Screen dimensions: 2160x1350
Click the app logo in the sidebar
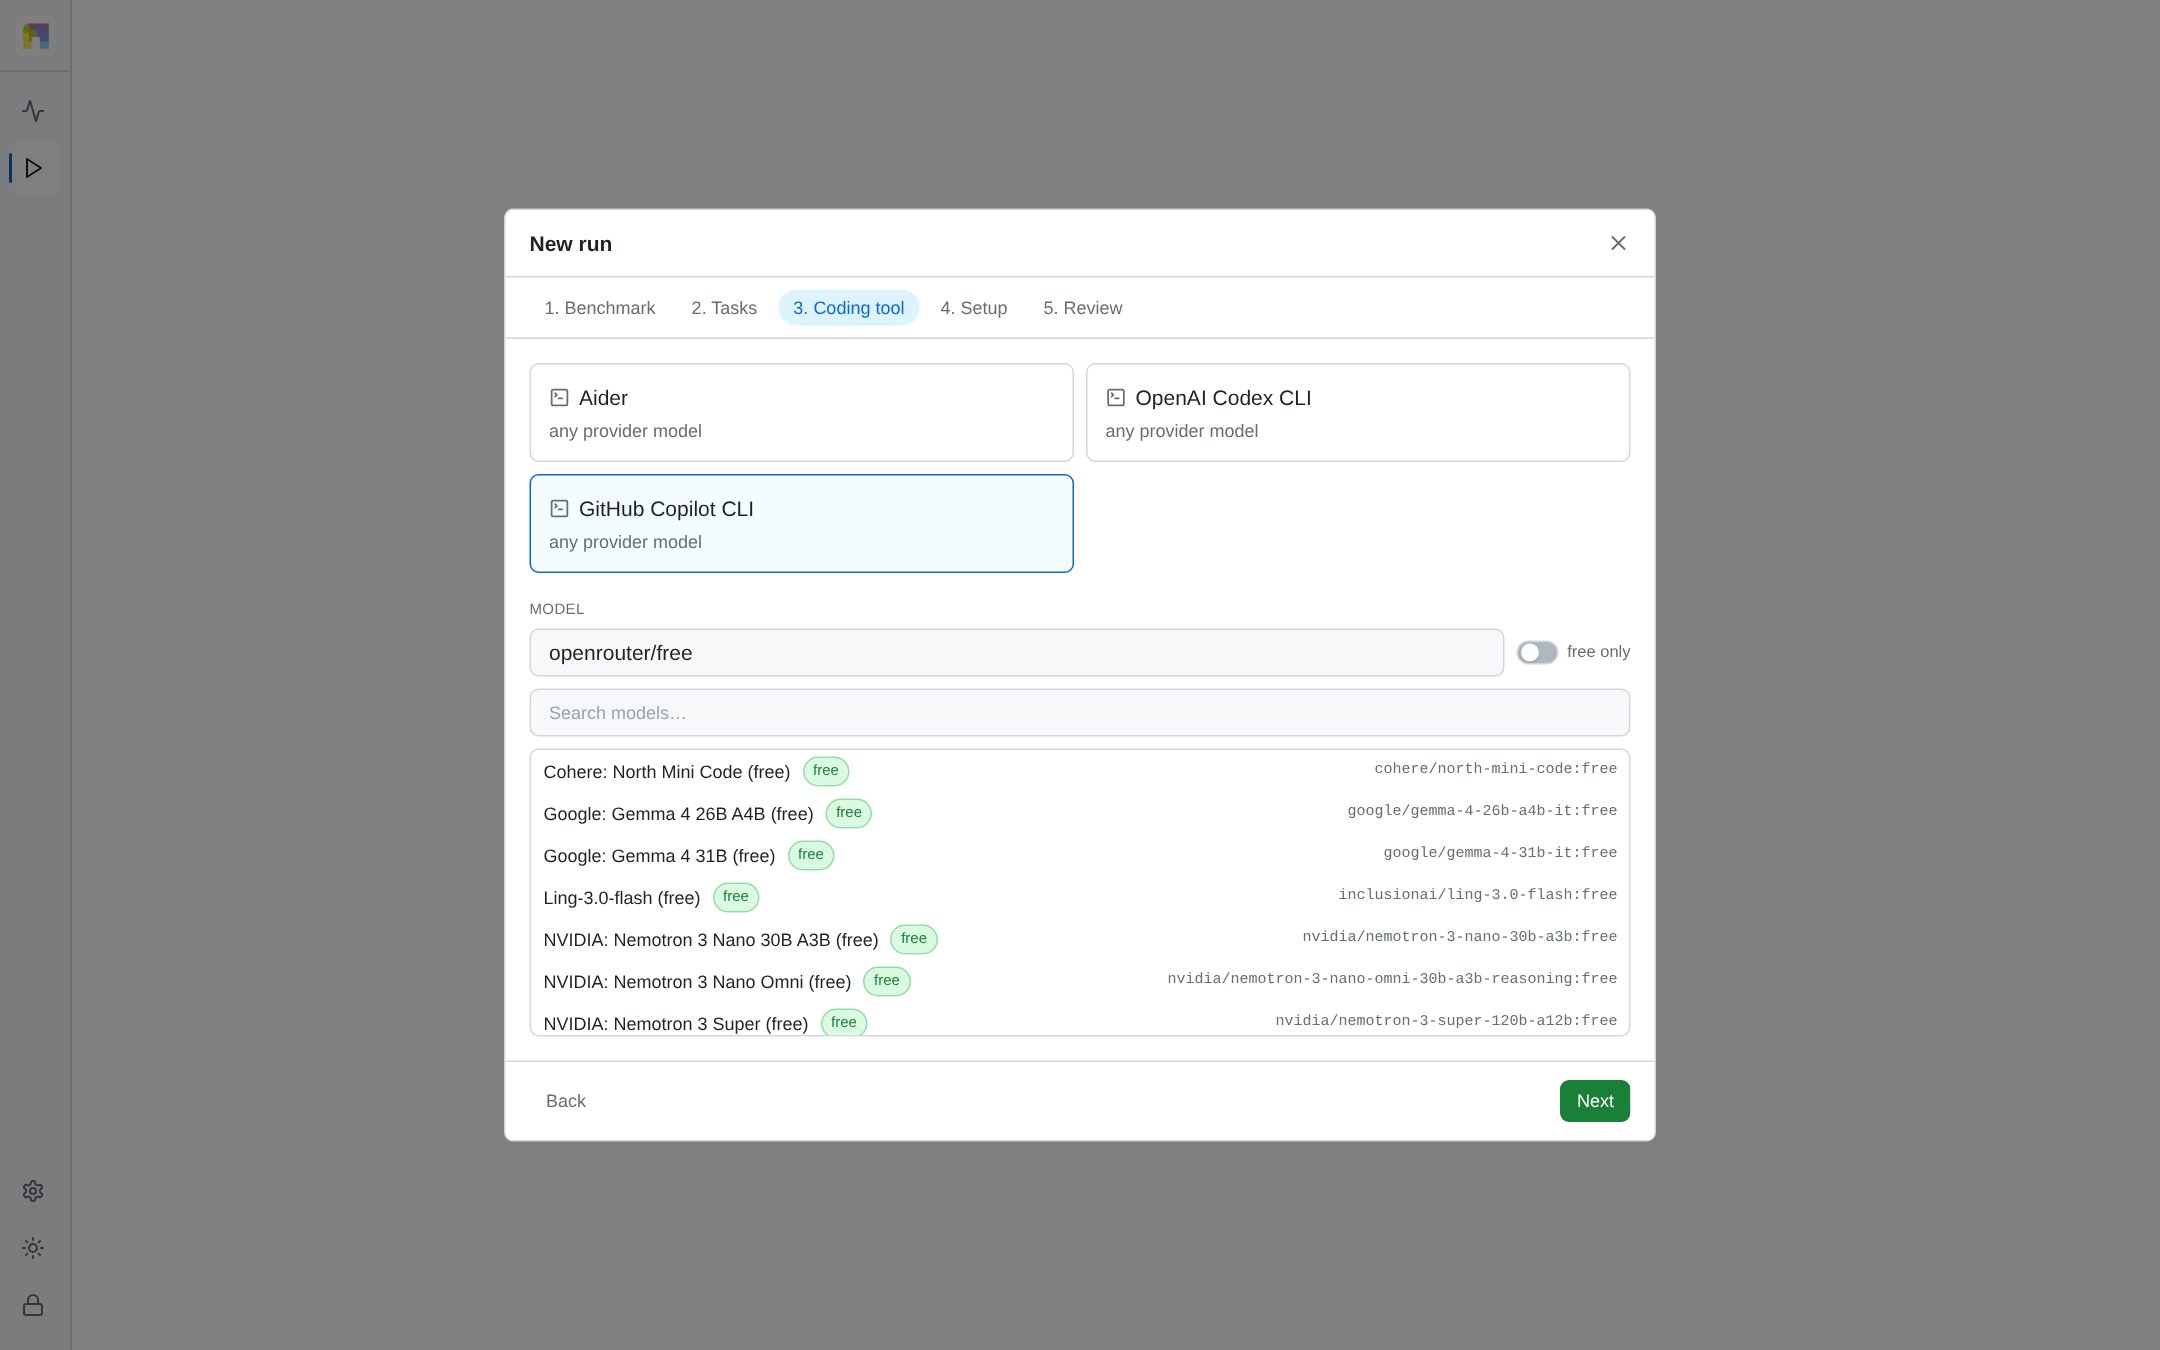coord(36,36)
